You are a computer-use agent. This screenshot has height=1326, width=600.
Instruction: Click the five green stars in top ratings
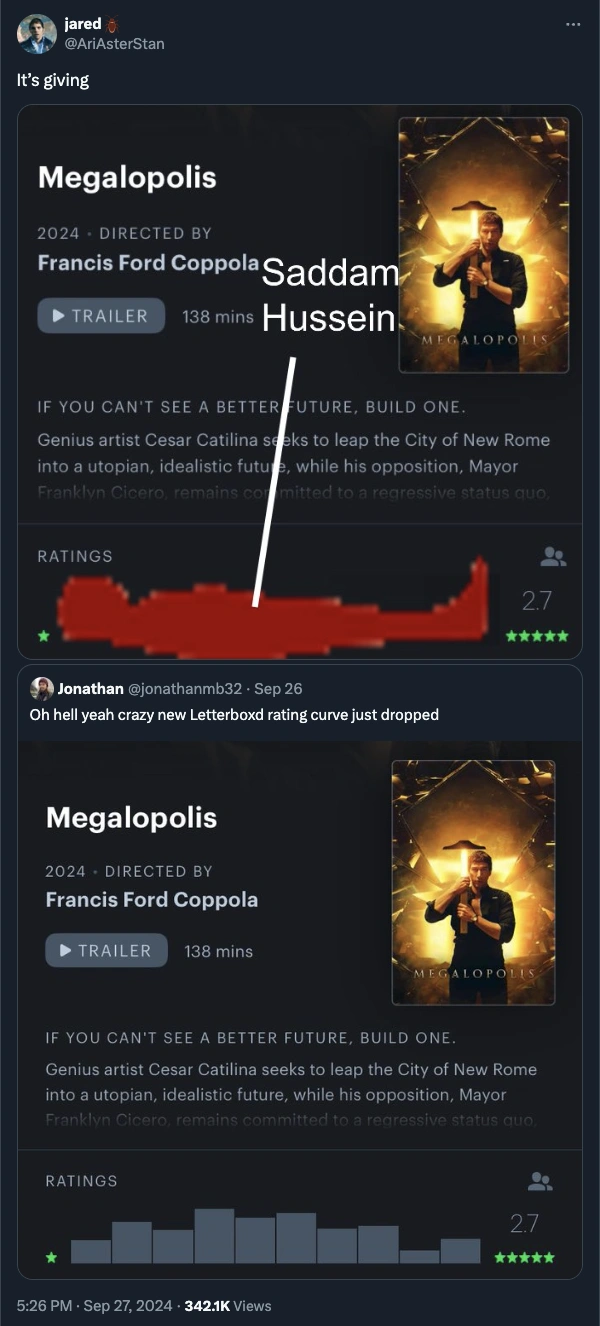[538, 635]
